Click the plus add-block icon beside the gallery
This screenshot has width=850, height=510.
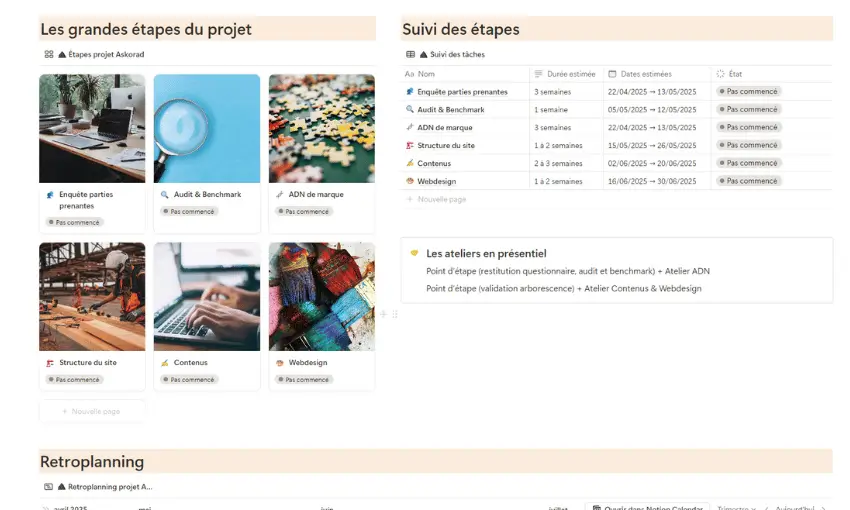coord(383,314)
